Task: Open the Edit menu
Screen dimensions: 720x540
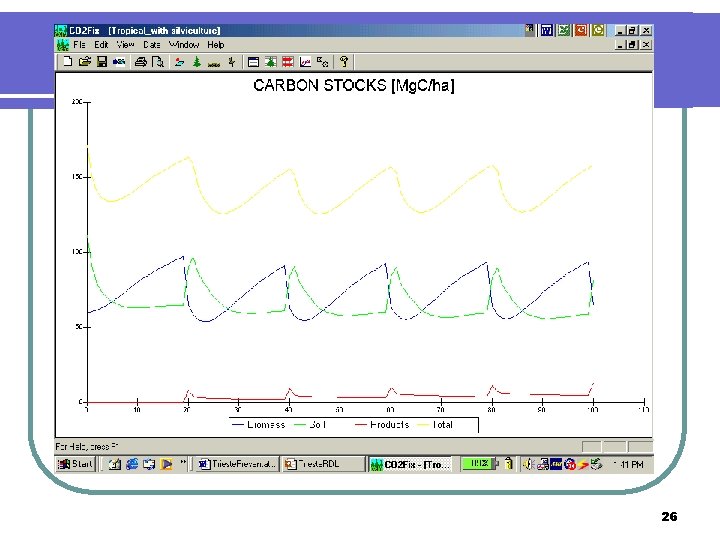Action: point(101,45)
